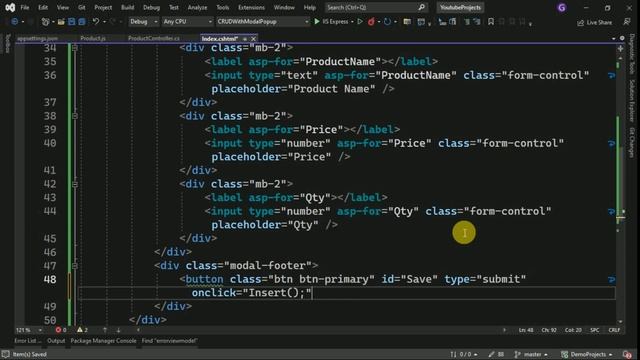The width and height of the screenshot is (640, 360).
Task: Click the Save button in toolbar
Action: pyautogui.click(x=71, y=22)
